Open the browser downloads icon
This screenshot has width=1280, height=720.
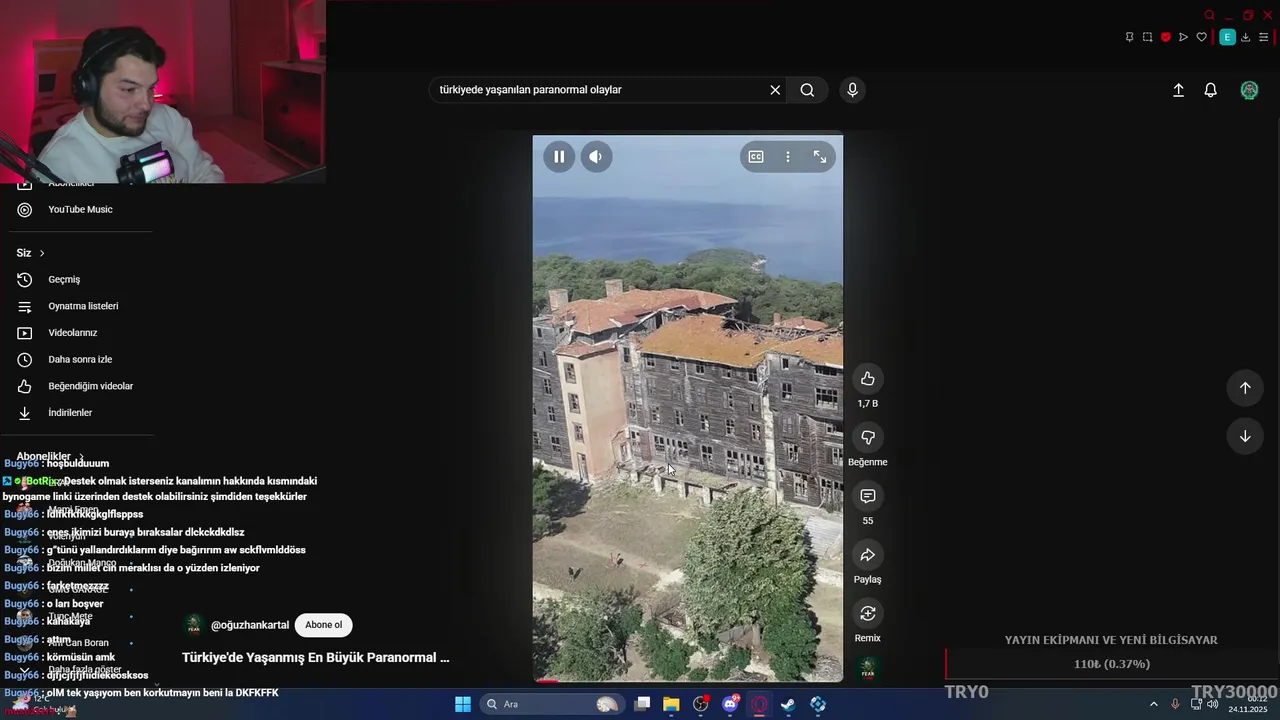(x=1246, y=37)
